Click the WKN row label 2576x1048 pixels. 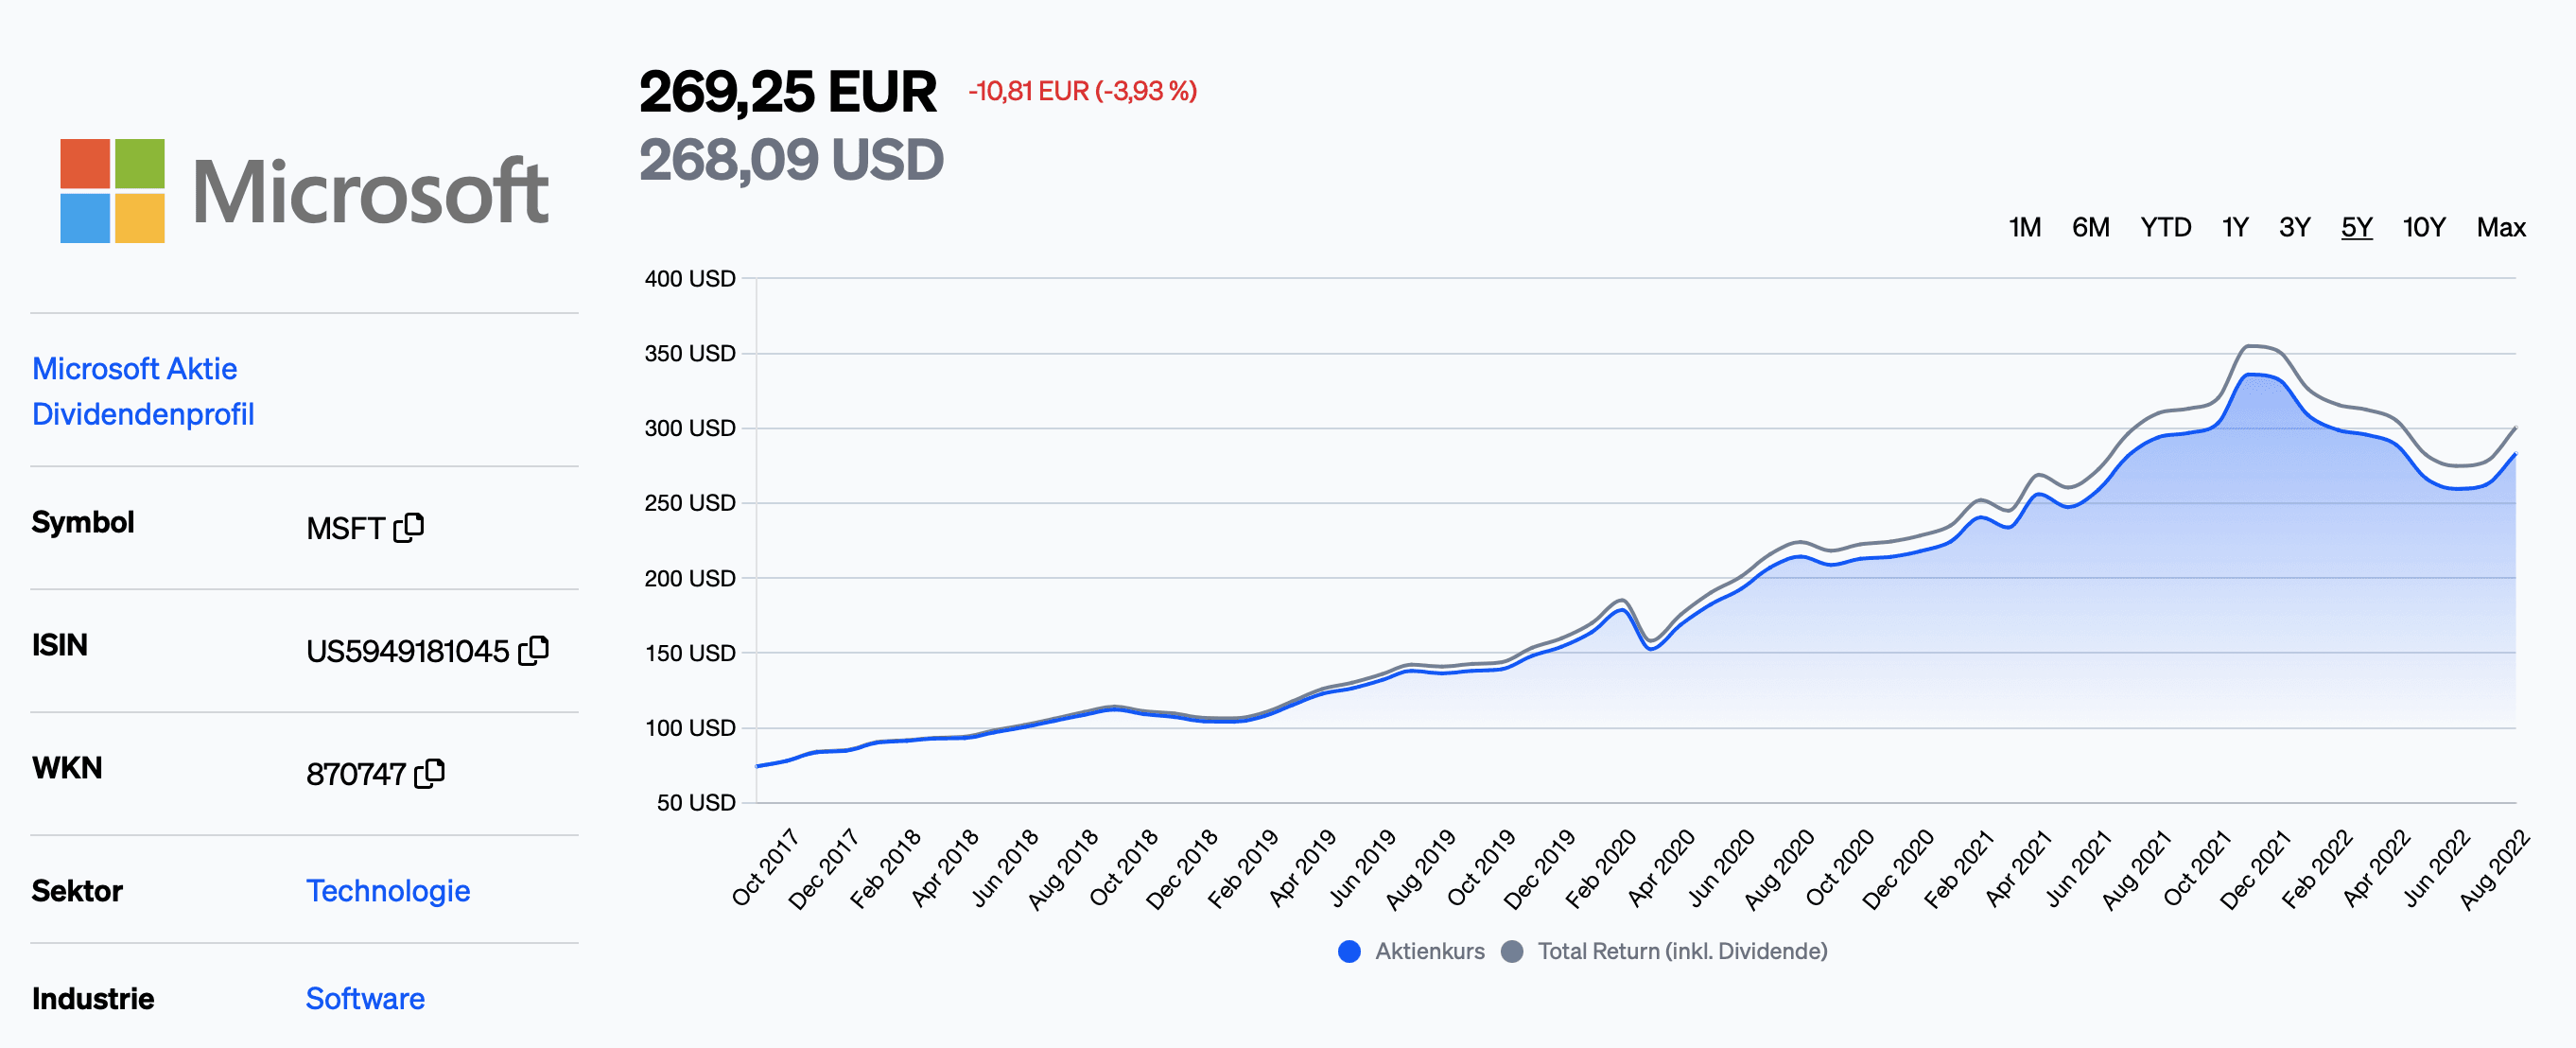click(x=67, y=768)
